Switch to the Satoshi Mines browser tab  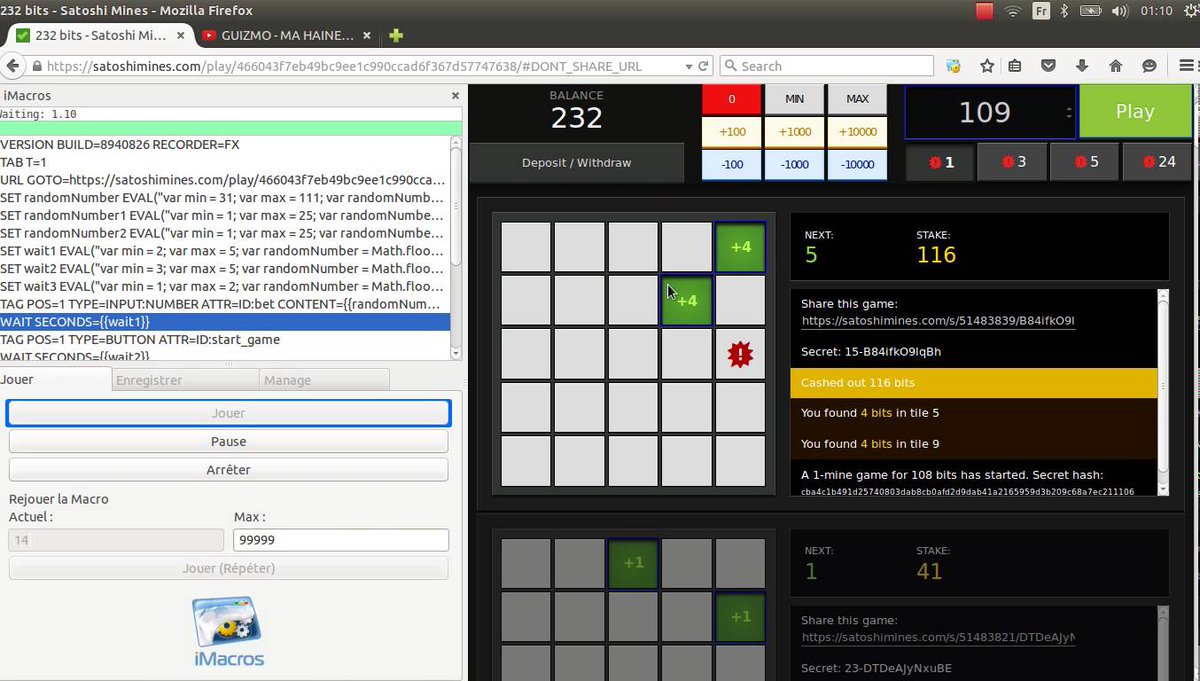pyautogui.click(x=98, y=35)
